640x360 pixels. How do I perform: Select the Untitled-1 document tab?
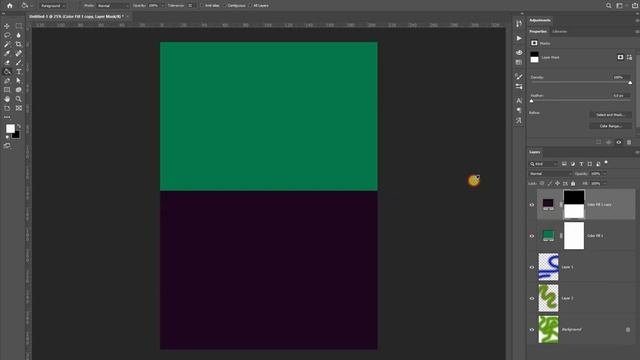(x=76, y=17)
